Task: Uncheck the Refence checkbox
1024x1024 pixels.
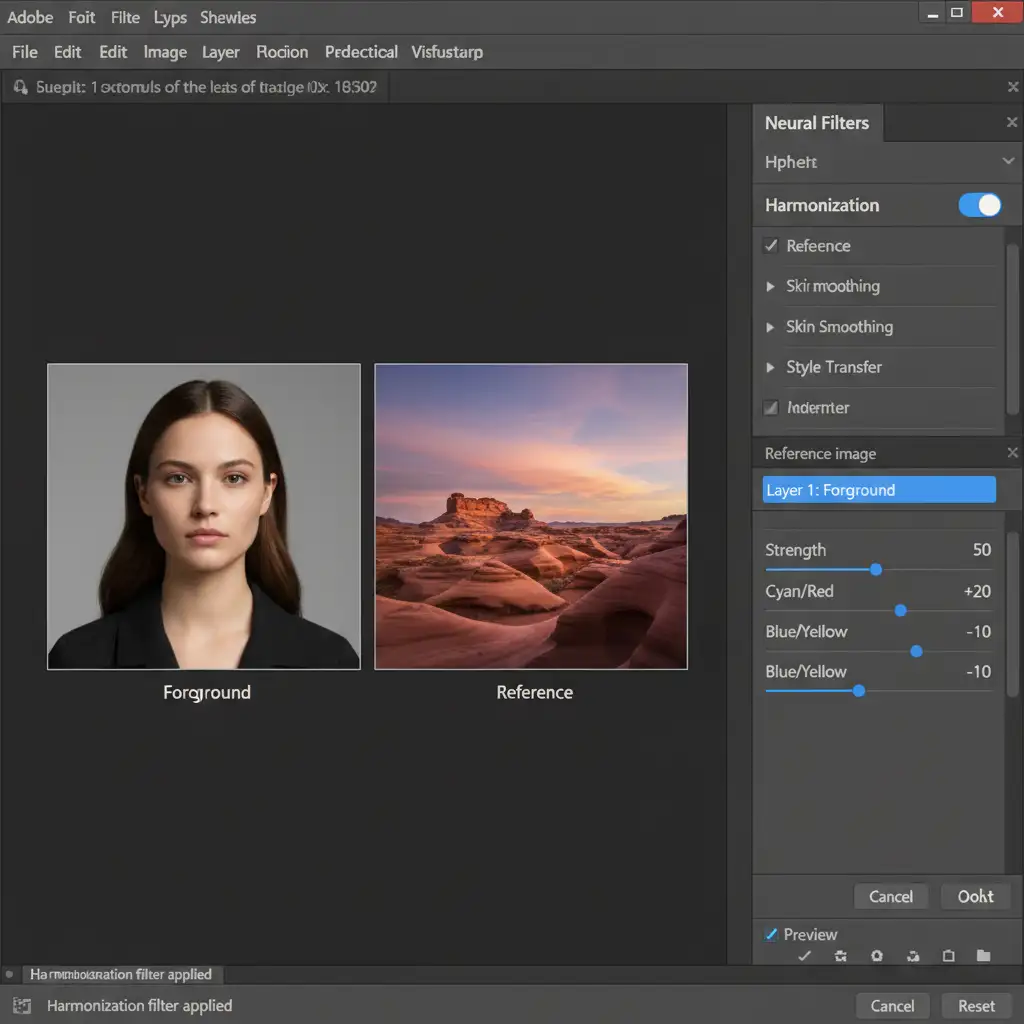Action: click(x=771, y=246)
